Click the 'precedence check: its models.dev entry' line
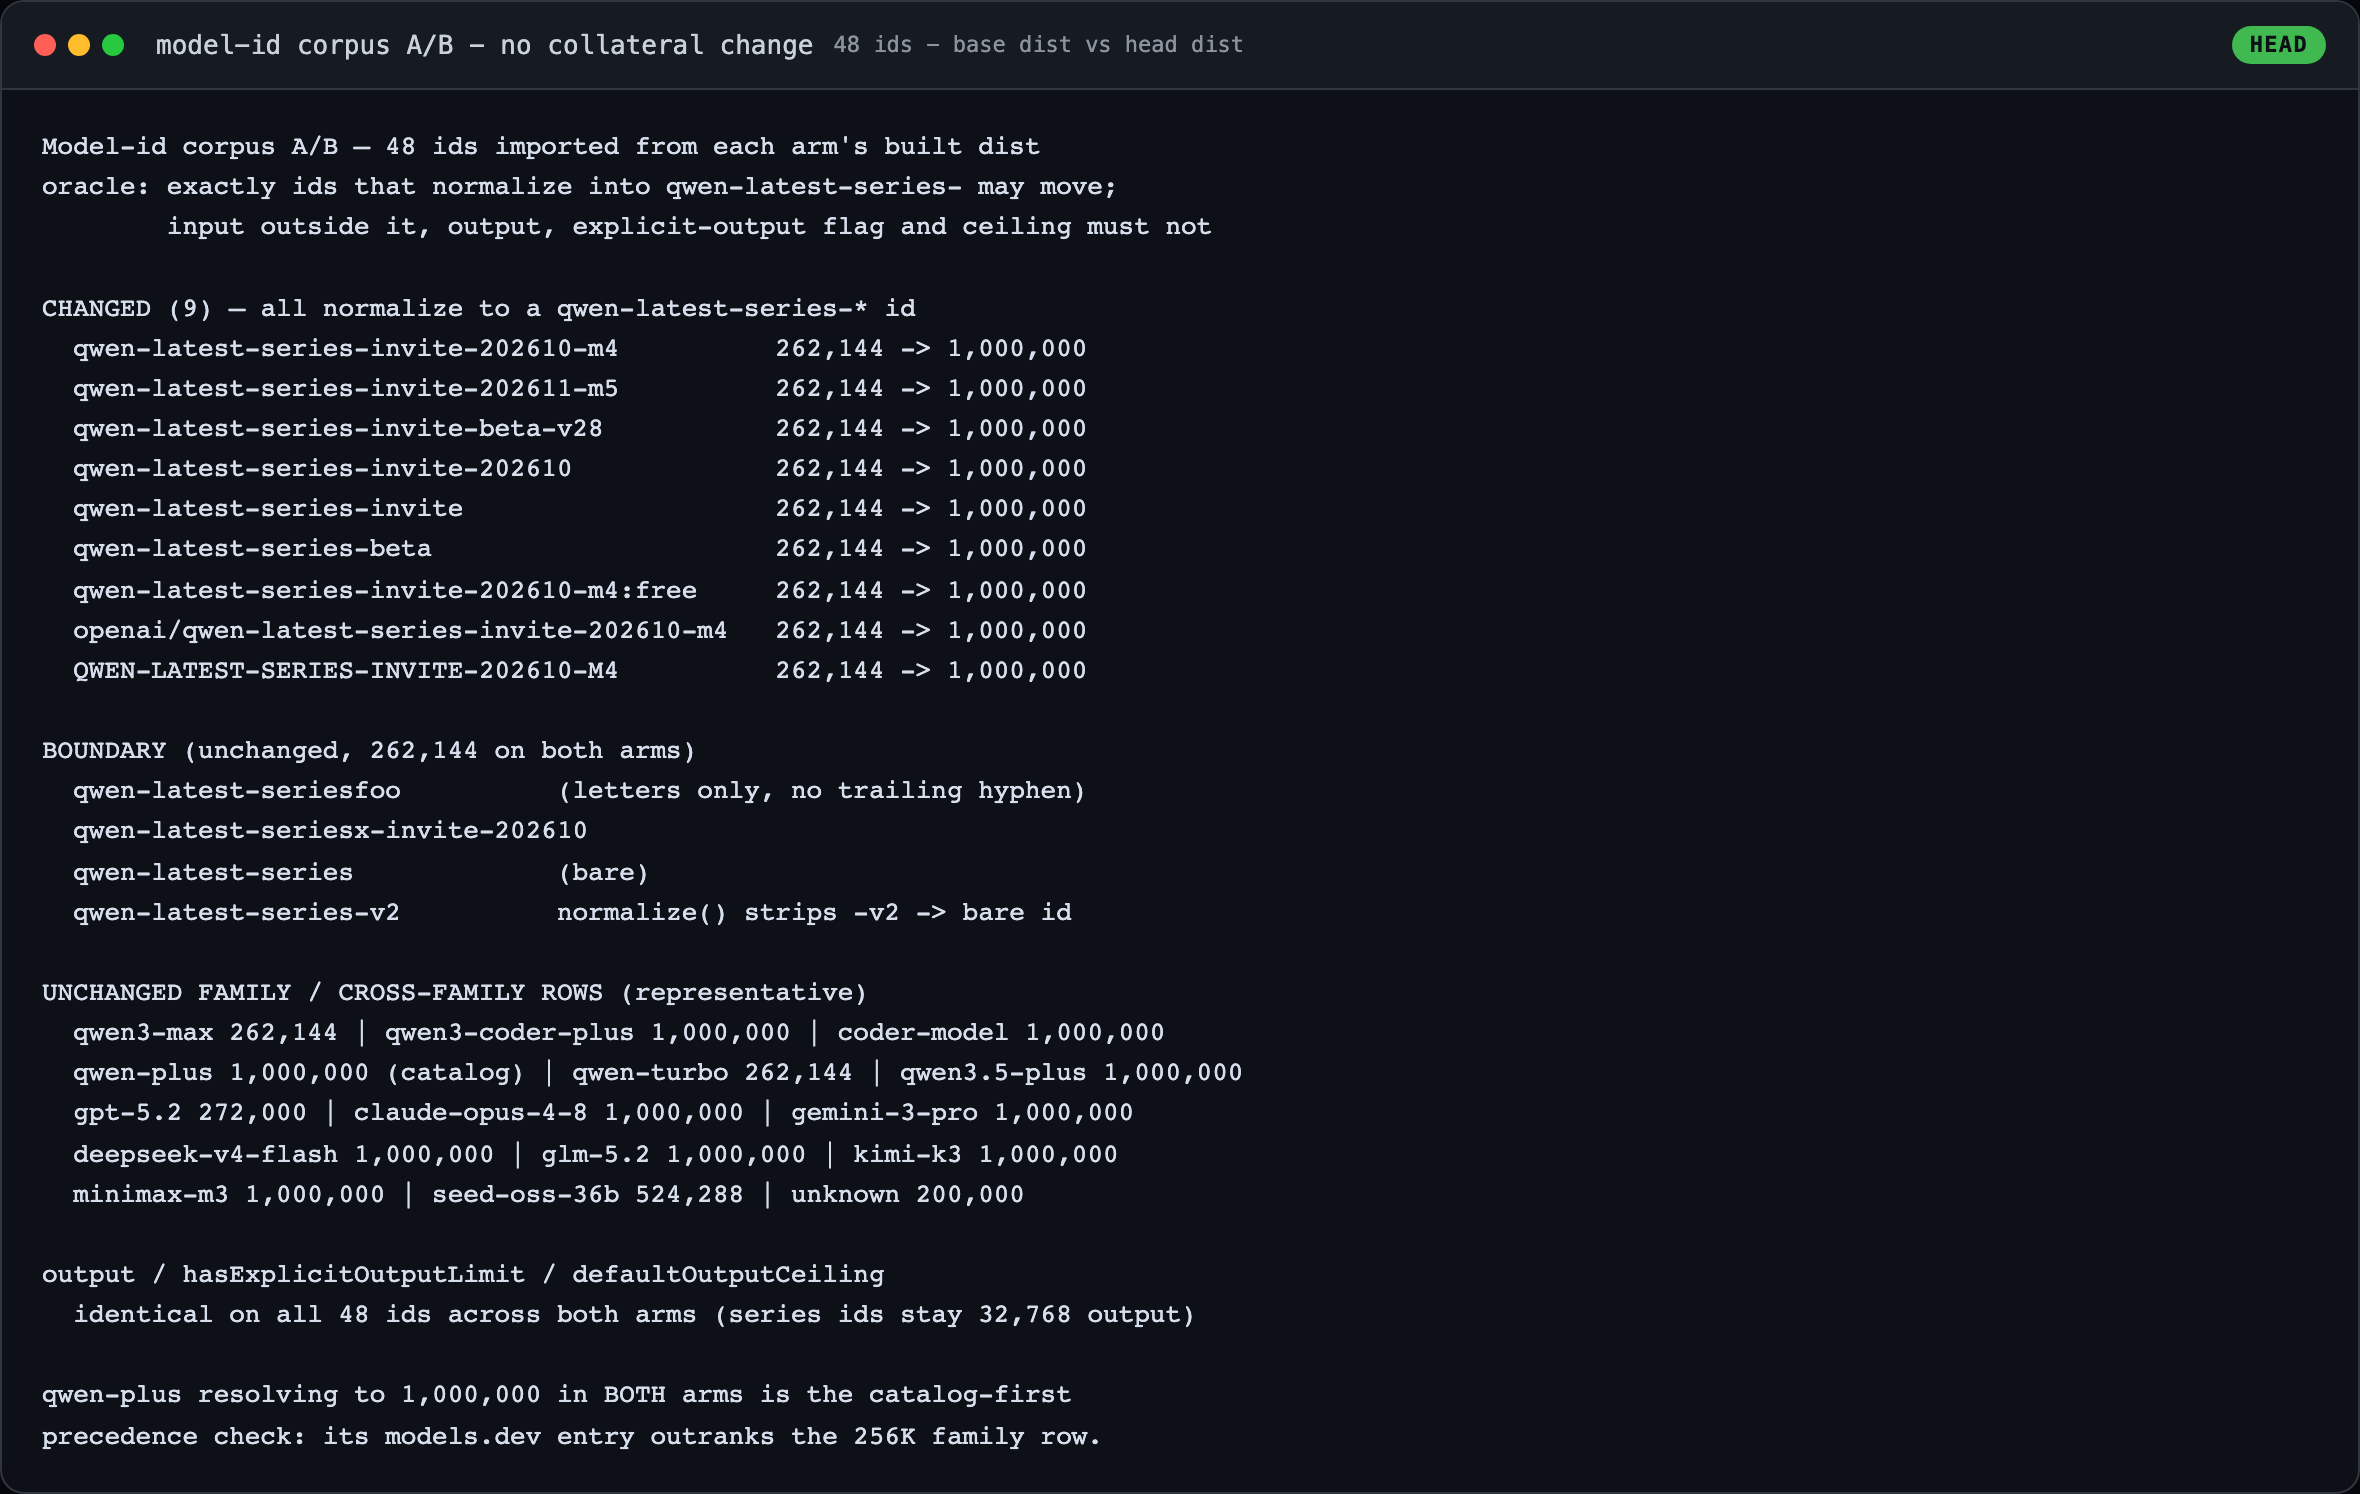The image size is (2360, 1494). click(571, 1436)
